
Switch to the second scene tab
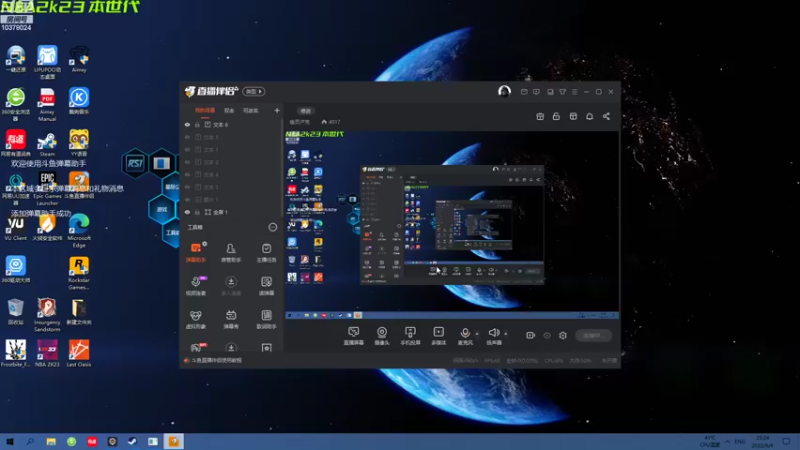(x=229, y=110)
